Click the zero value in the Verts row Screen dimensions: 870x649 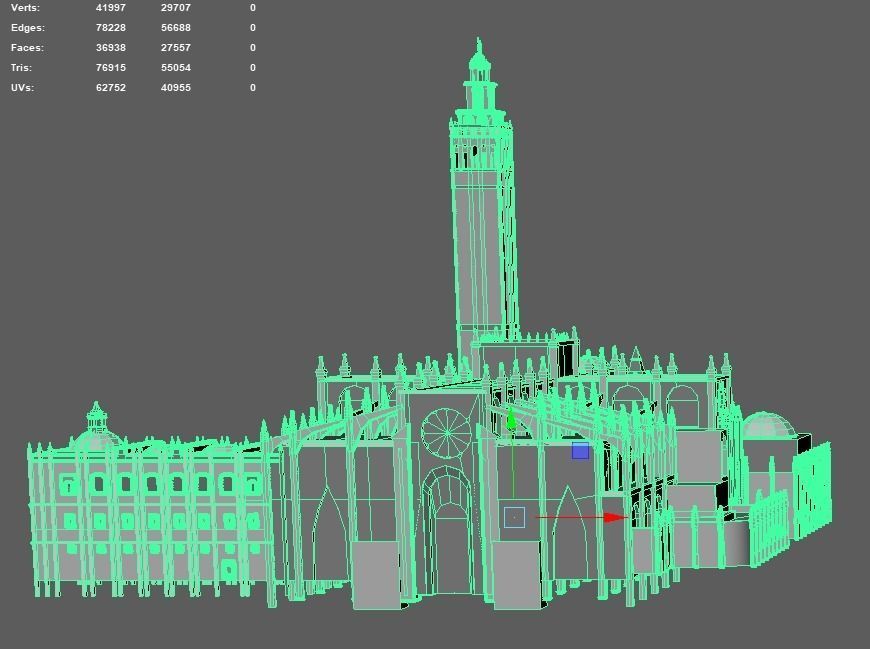[252, 8]
